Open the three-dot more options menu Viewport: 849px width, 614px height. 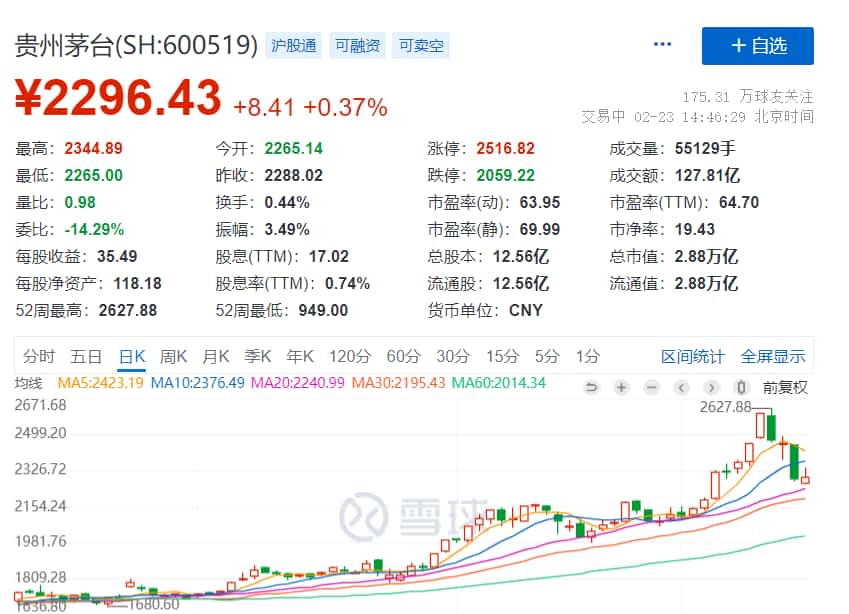(662, 45)
